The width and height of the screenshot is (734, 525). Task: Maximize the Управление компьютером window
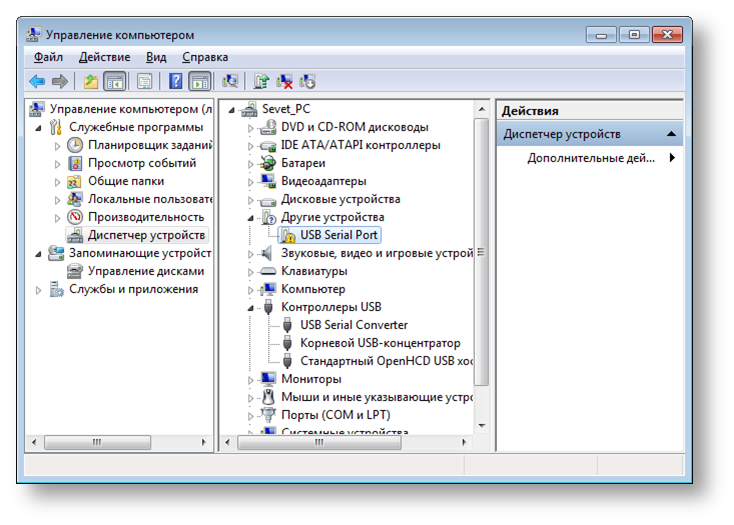tap(634, 35)
